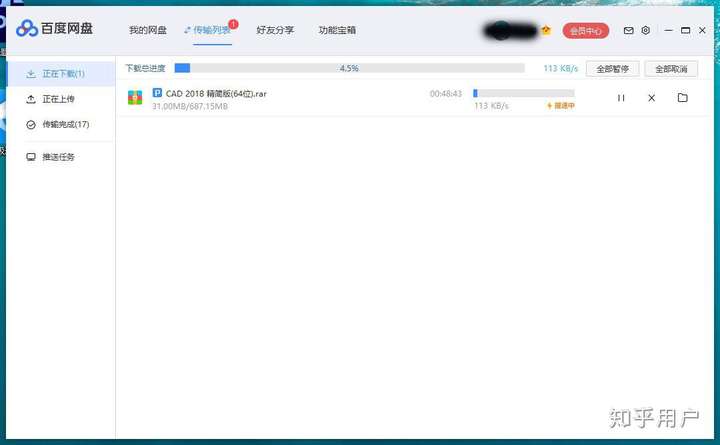The width and height of the screenshot is (720, 445).
Task: Open the settings gear icon
Action: (646, 30)
